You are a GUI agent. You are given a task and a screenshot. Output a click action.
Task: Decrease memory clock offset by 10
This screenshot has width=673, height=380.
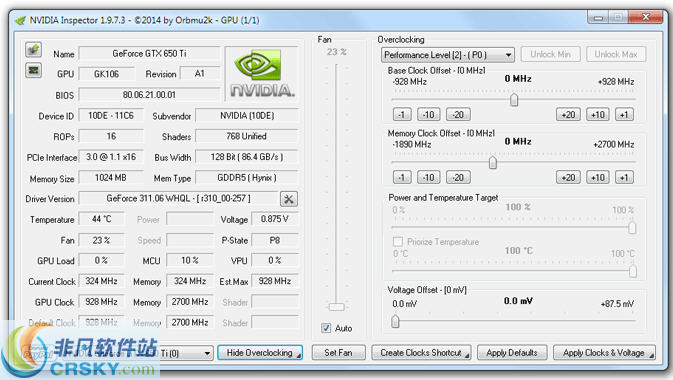coord(429,177)
